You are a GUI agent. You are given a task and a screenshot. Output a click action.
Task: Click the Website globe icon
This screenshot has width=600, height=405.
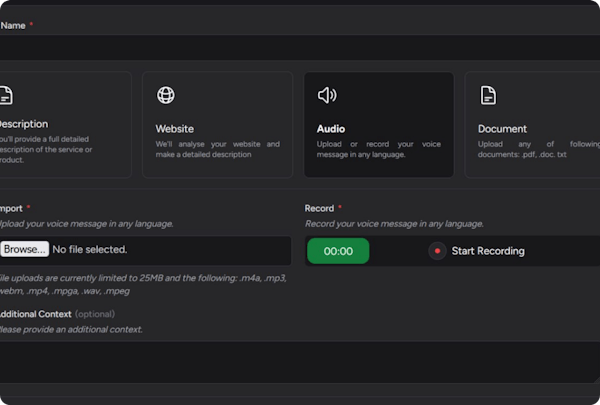click(166, 96)
